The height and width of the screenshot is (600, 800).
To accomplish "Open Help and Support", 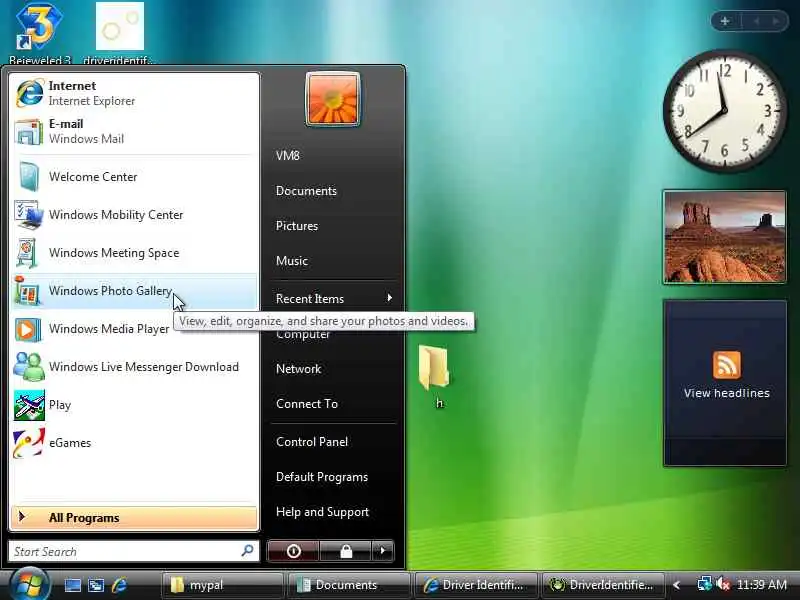I will pyautogui.click(x=333, y=512).
